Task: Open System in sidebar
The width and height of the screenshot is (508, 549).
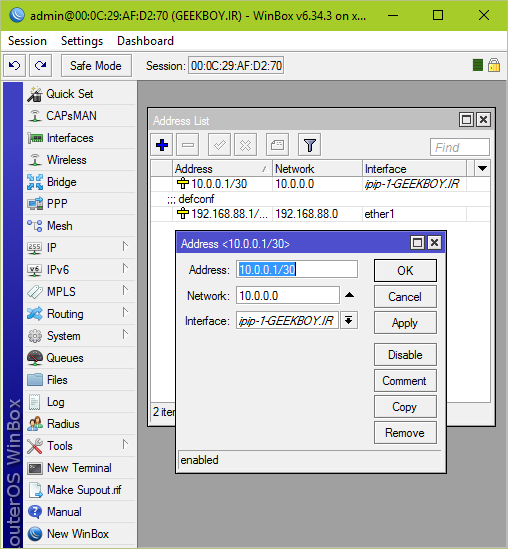Action: (80, 336)
